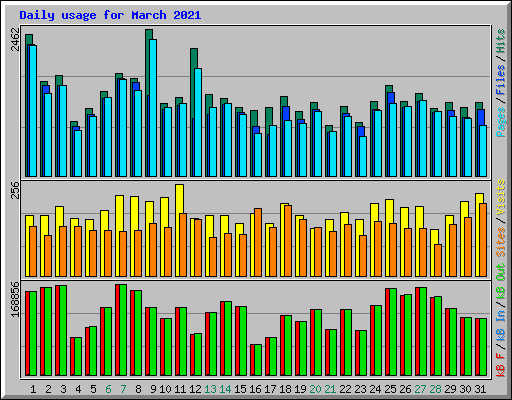Select the cyan Pages bar for day 12

coord(198,122)
